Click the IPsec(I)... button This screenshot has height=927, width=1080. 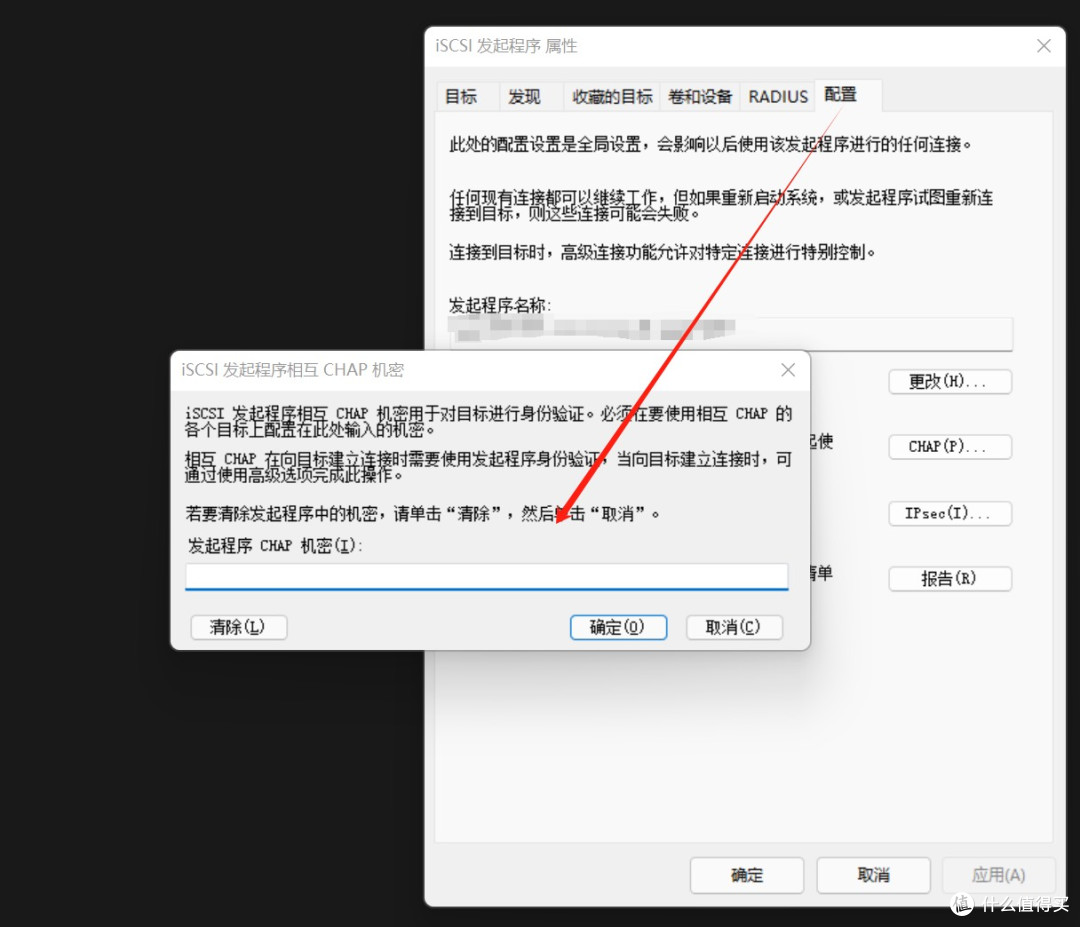pyautogui.click(x=950, y=513)
